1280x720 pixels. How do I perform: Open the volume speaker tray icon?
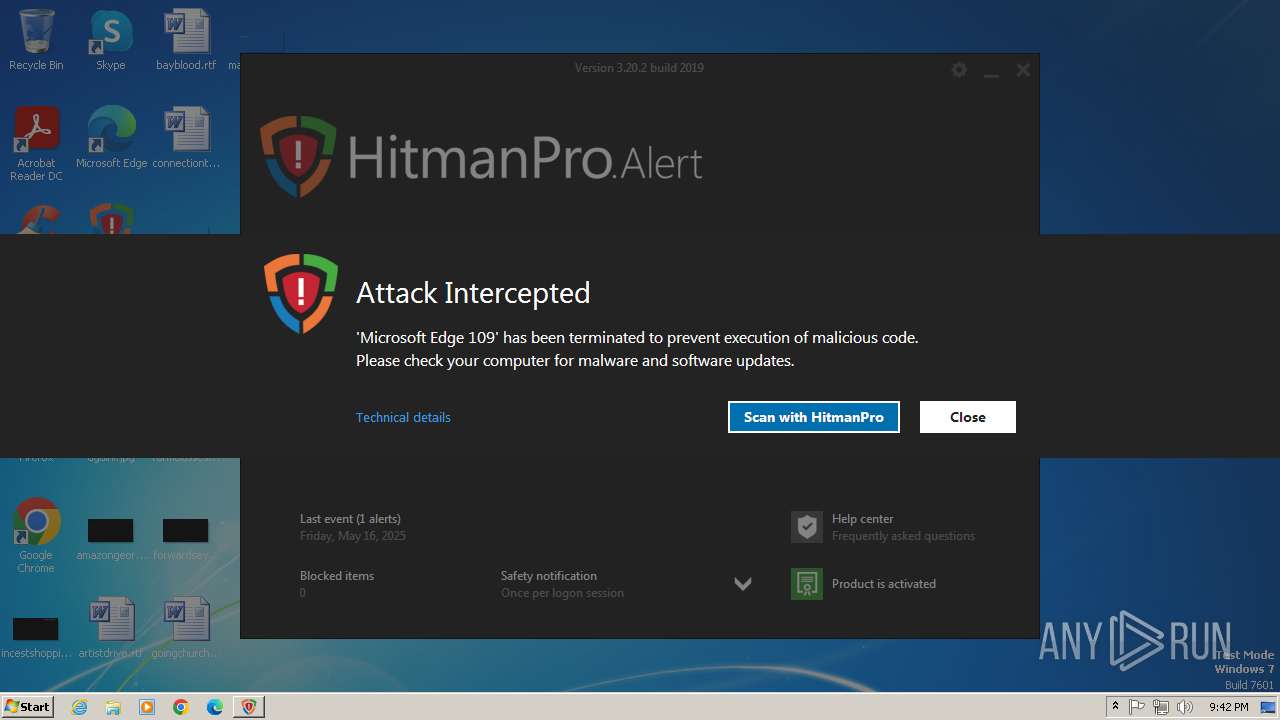click(1185, 707)
